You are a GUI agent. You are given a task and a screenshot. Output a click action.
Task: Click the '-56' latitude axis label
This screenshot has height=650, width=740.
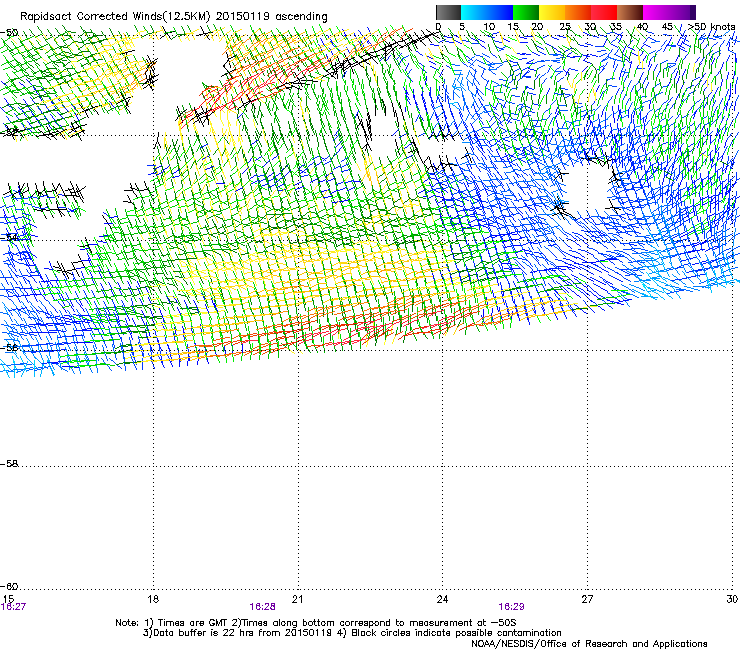(9, 347)
